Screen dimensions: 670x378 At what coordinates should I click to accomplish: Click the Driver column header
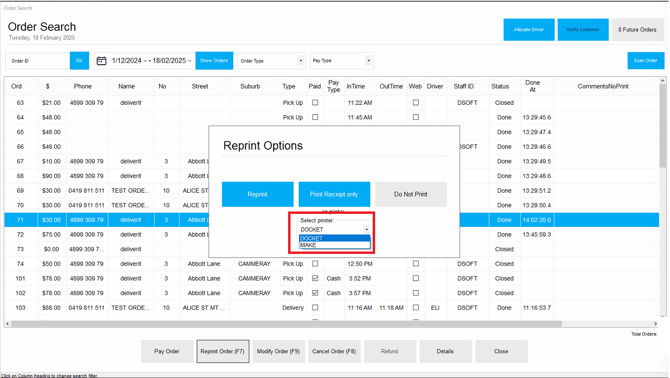[x=435, y=86]
